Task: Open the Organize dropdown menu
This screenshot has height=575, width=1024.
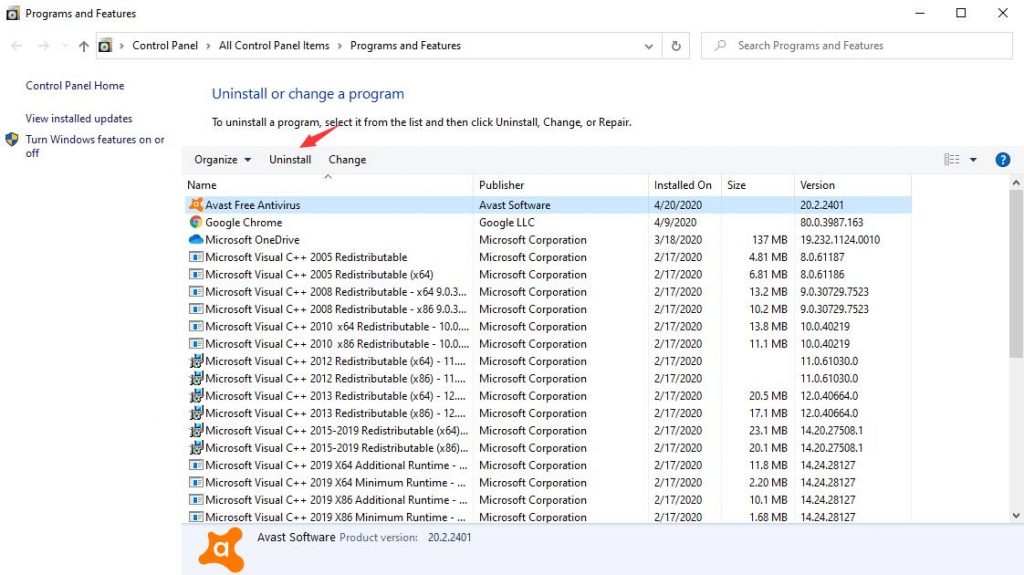Action: tap(222, 159)
